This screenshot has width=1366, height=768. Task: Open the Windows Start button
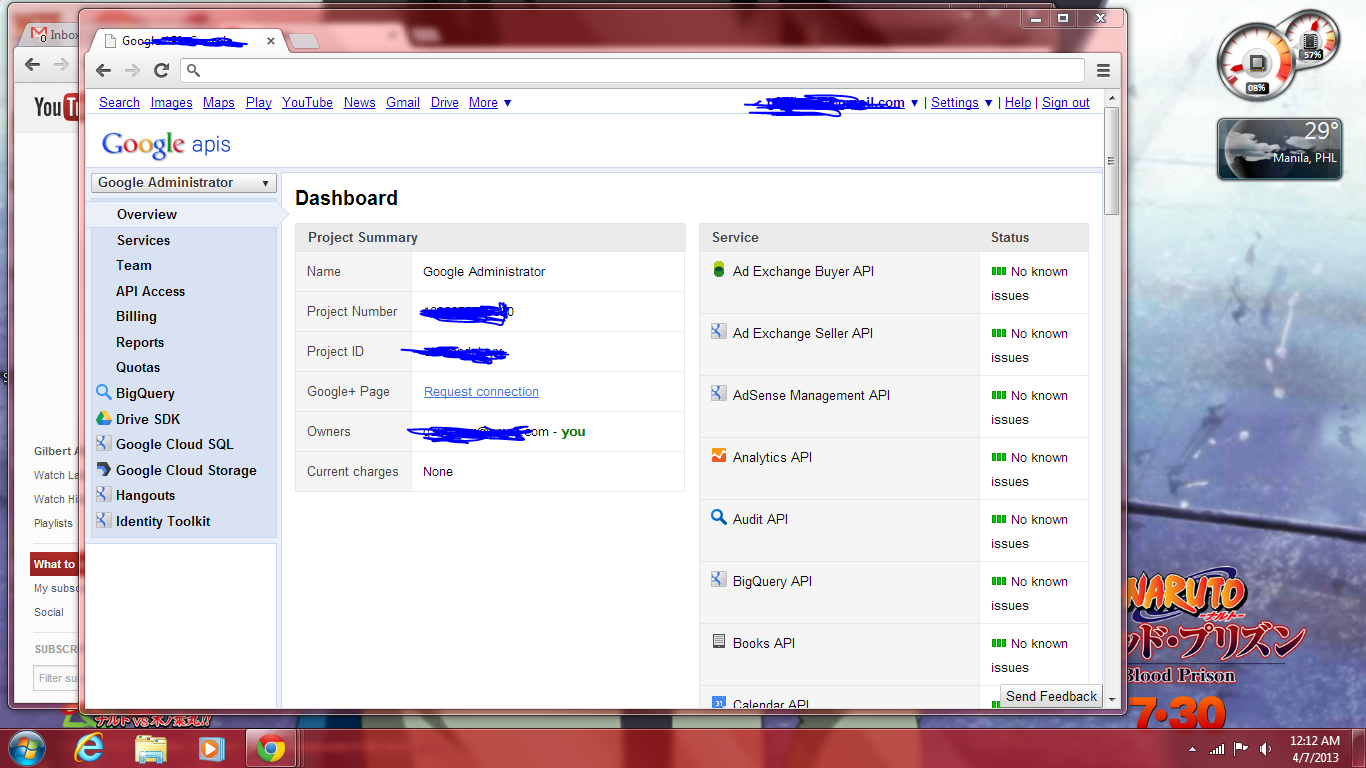25,748
